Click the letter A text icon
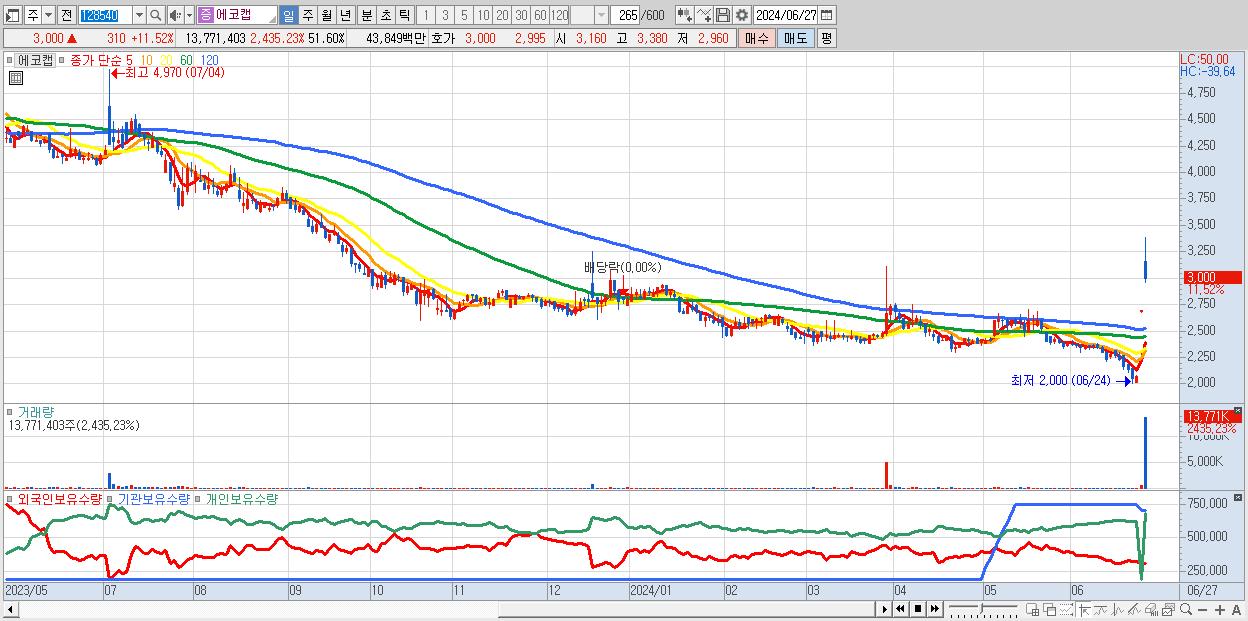Screen dimensions: 1248x621 tap(1236, 609)
